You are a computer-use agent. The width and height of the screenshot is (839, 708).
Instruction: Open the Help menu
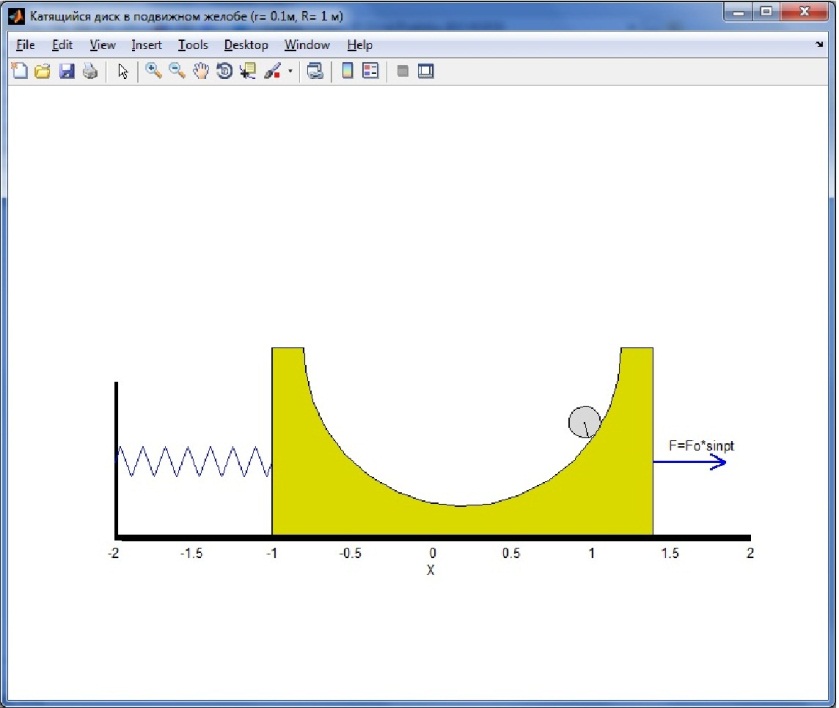pos(360,45)
